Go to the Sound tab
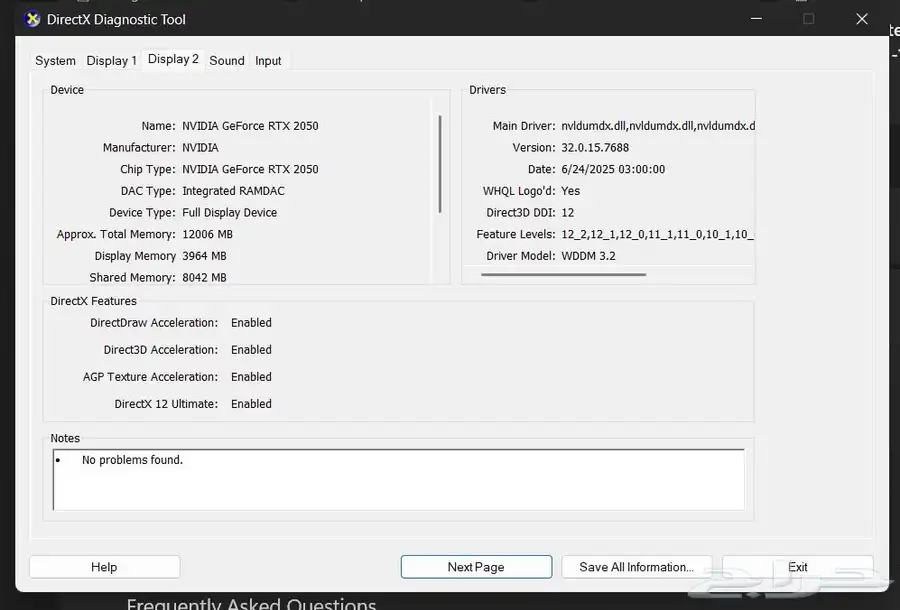 pyautogui.click(x=227, y=61)
